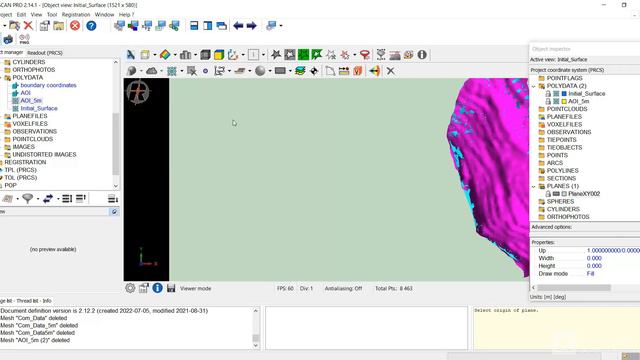Click the red X delete icon in top toolbar
The width and height of the screenshot is (640, 360).
click(x=28, y=26)
